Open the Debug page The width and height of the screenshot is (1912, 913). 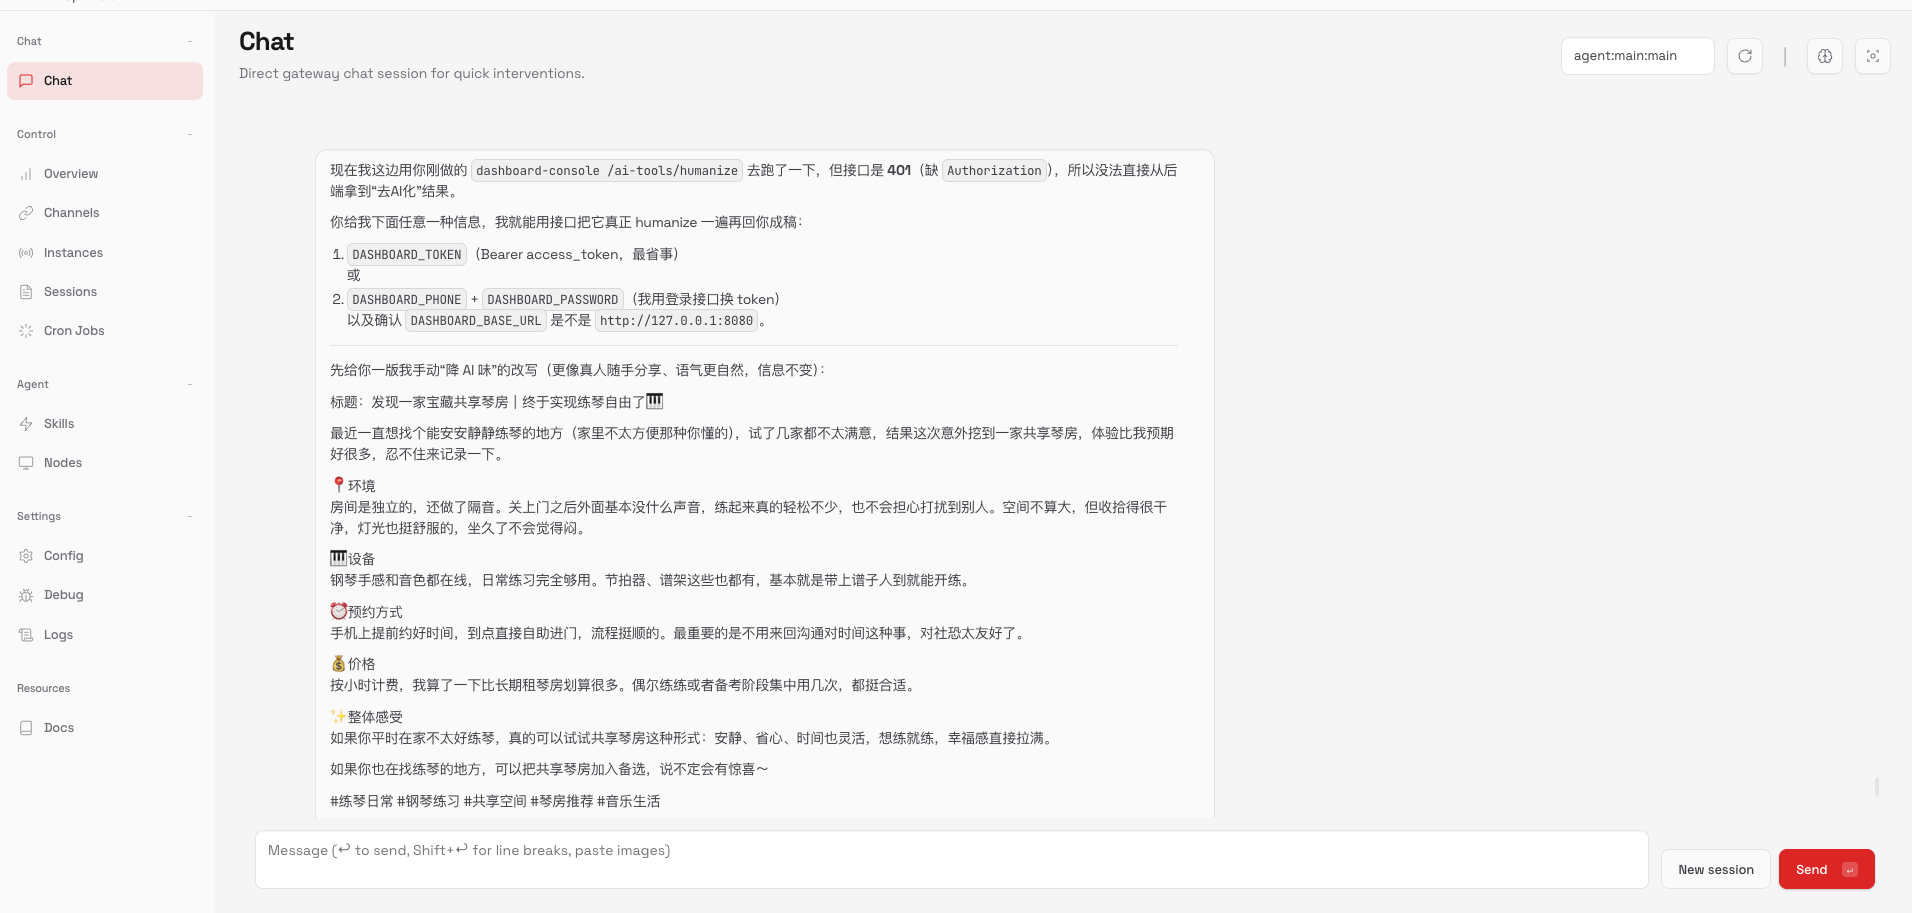click(105, 595)
